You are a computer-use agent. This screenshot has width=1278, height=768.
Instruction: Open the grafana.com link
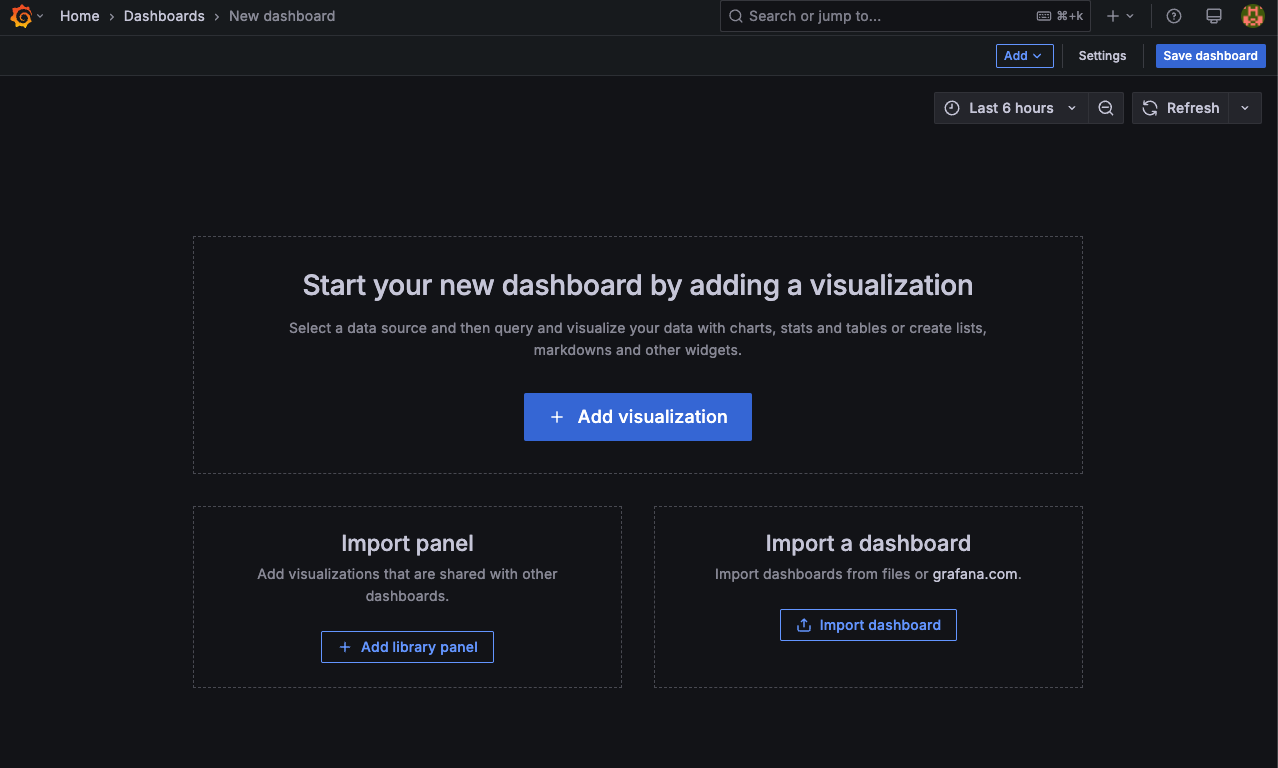point(975,574)
